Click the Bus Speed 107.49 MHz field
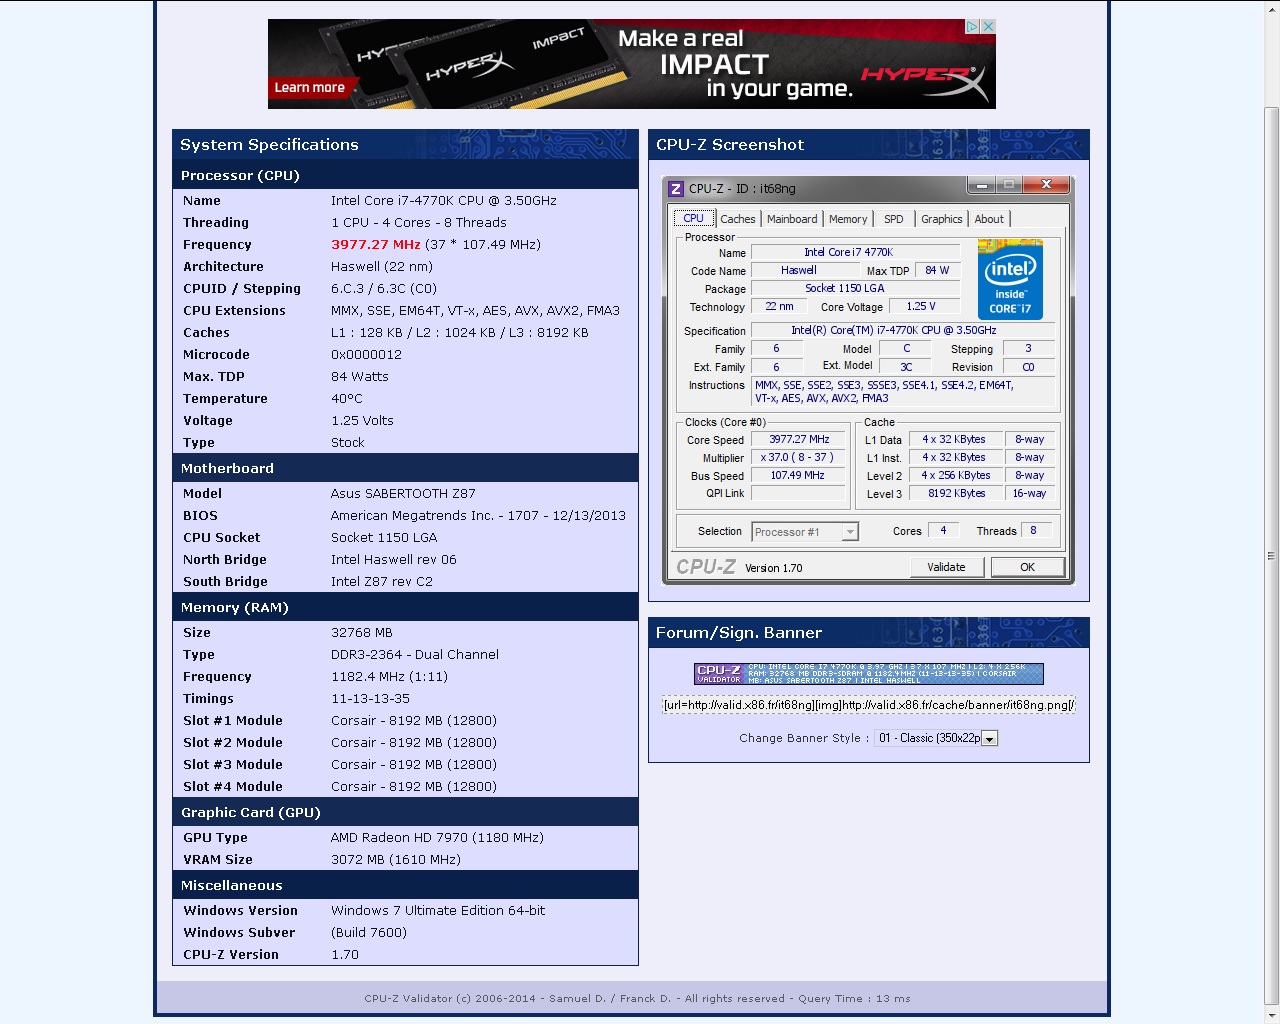The image size is (1280, 1024). tap(799, 476)
